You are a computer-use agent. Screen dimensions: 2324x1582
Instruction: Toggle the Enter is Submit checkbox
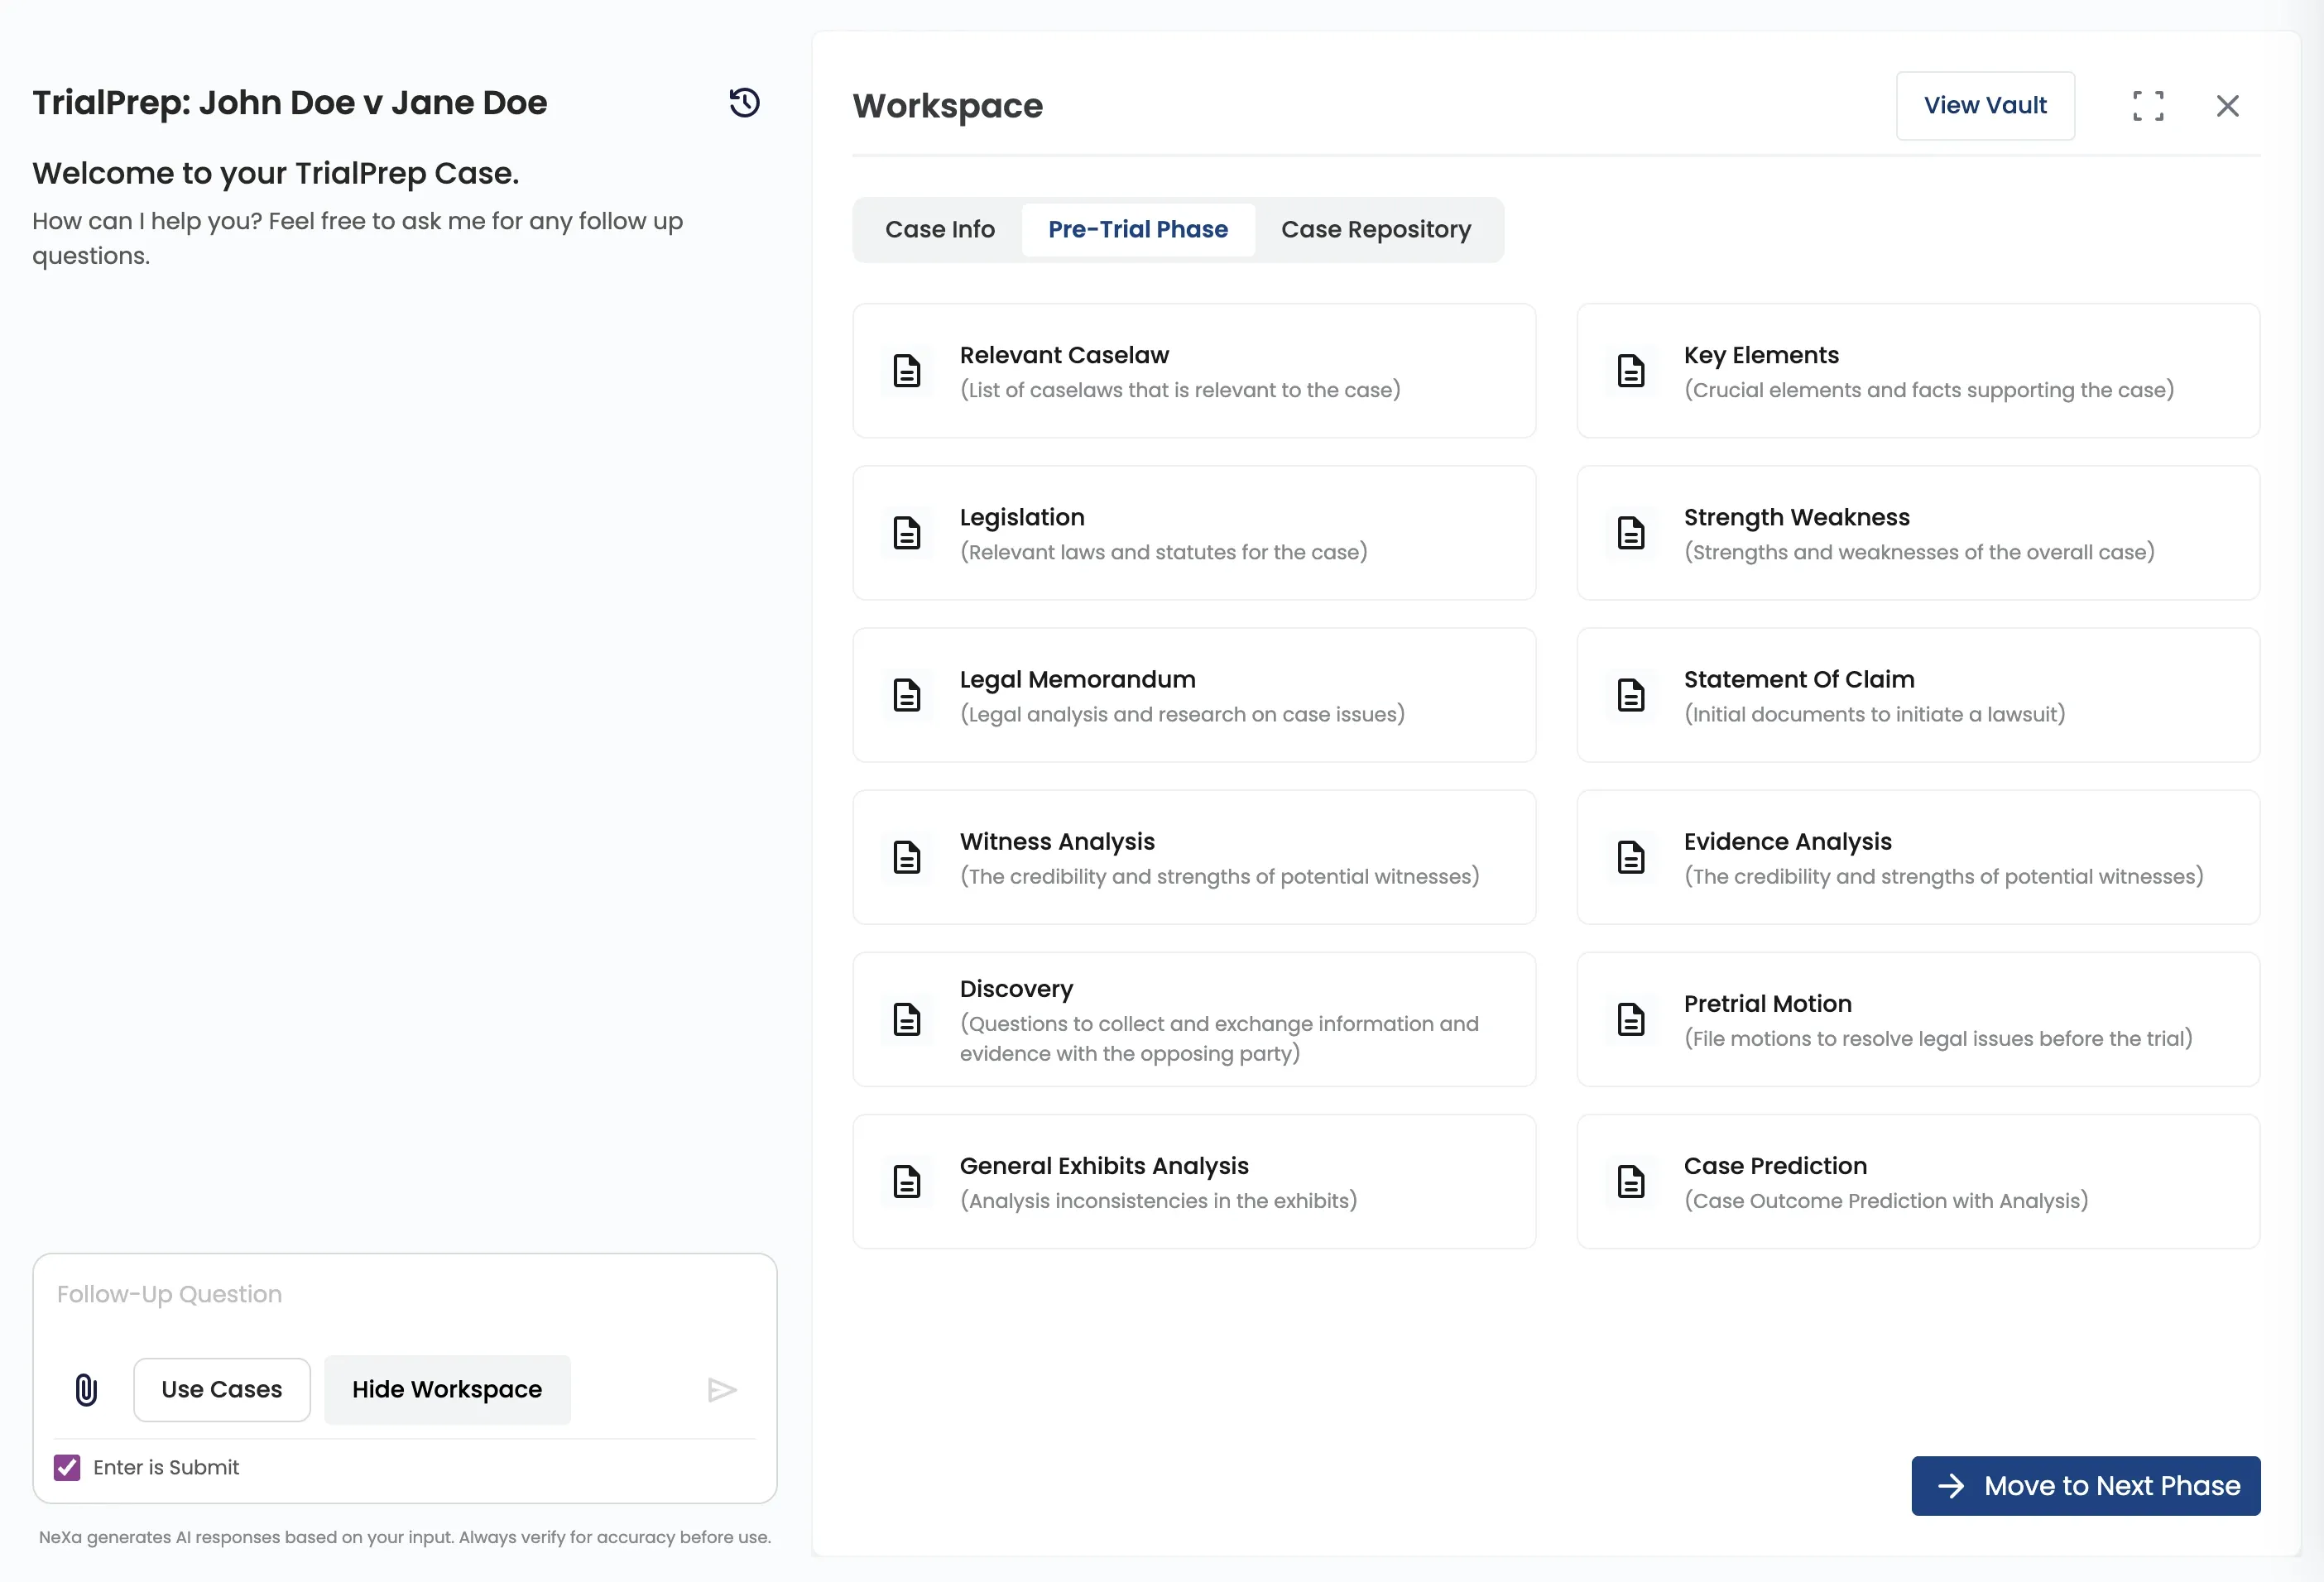[67, 1467]
